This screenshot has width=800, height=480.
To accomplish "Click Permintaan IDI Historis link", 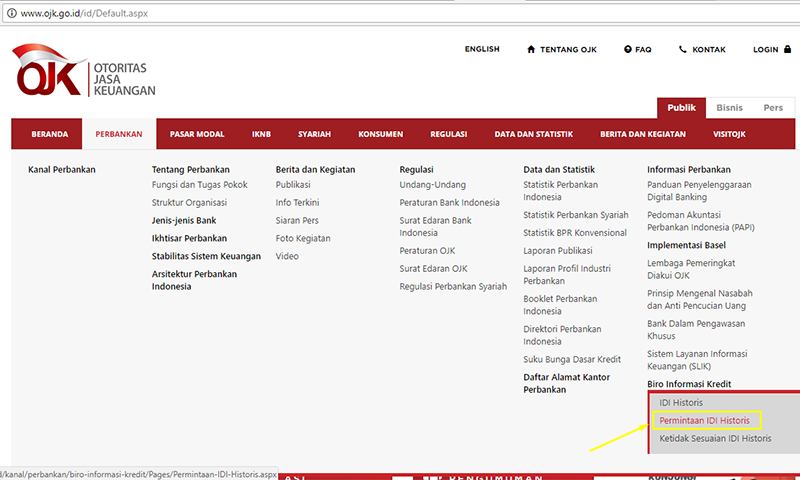I will 704,421.
